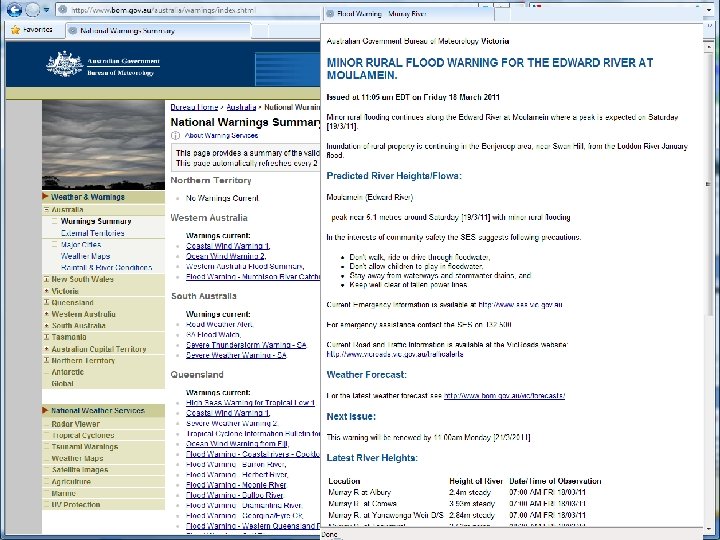This screenshot has width=720, height=540.
Task: Go back with the browser Back arrow
Action: (x=15, y=9)
